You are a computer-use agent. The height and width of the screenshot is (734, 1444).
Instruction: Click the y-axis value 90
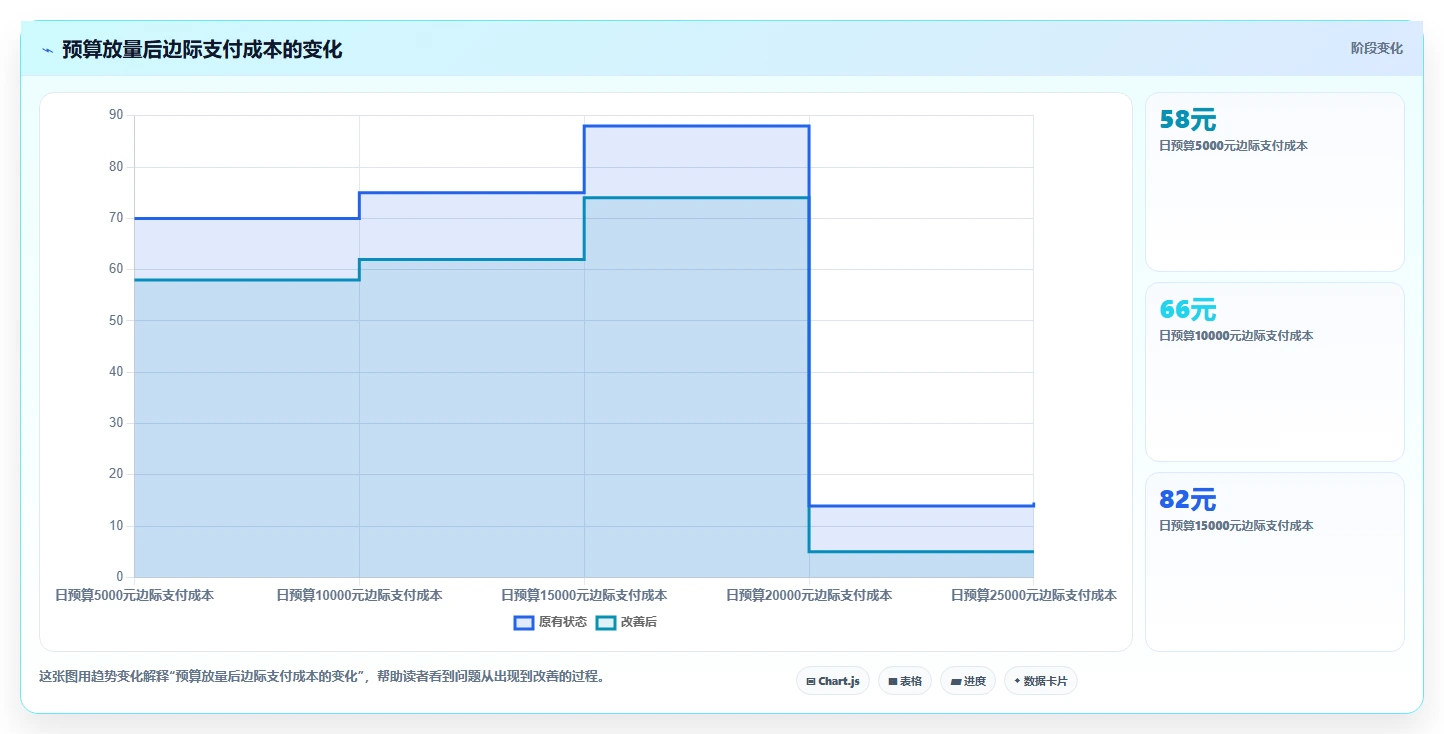116,115
